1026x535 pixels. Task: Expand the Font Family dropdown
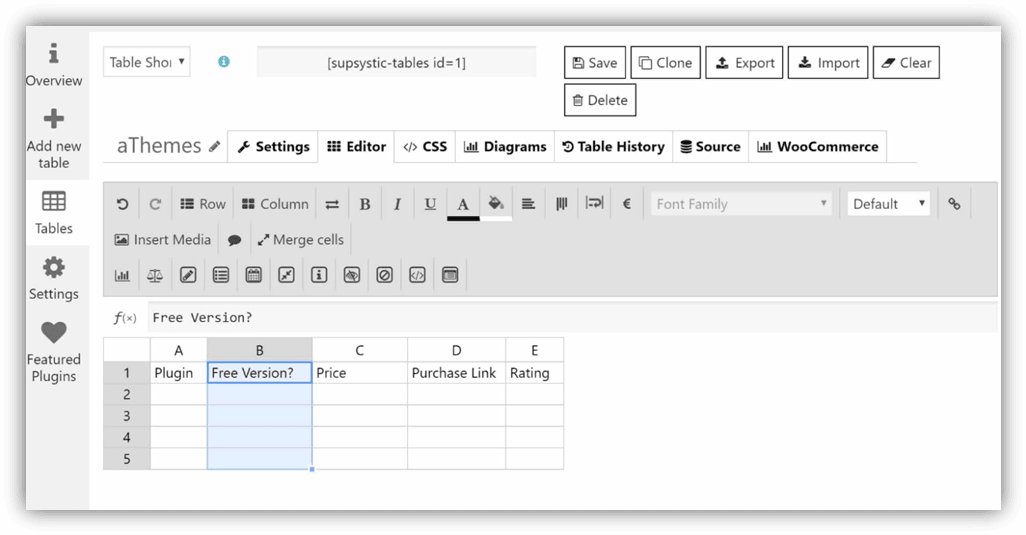(x=742, y=204)
